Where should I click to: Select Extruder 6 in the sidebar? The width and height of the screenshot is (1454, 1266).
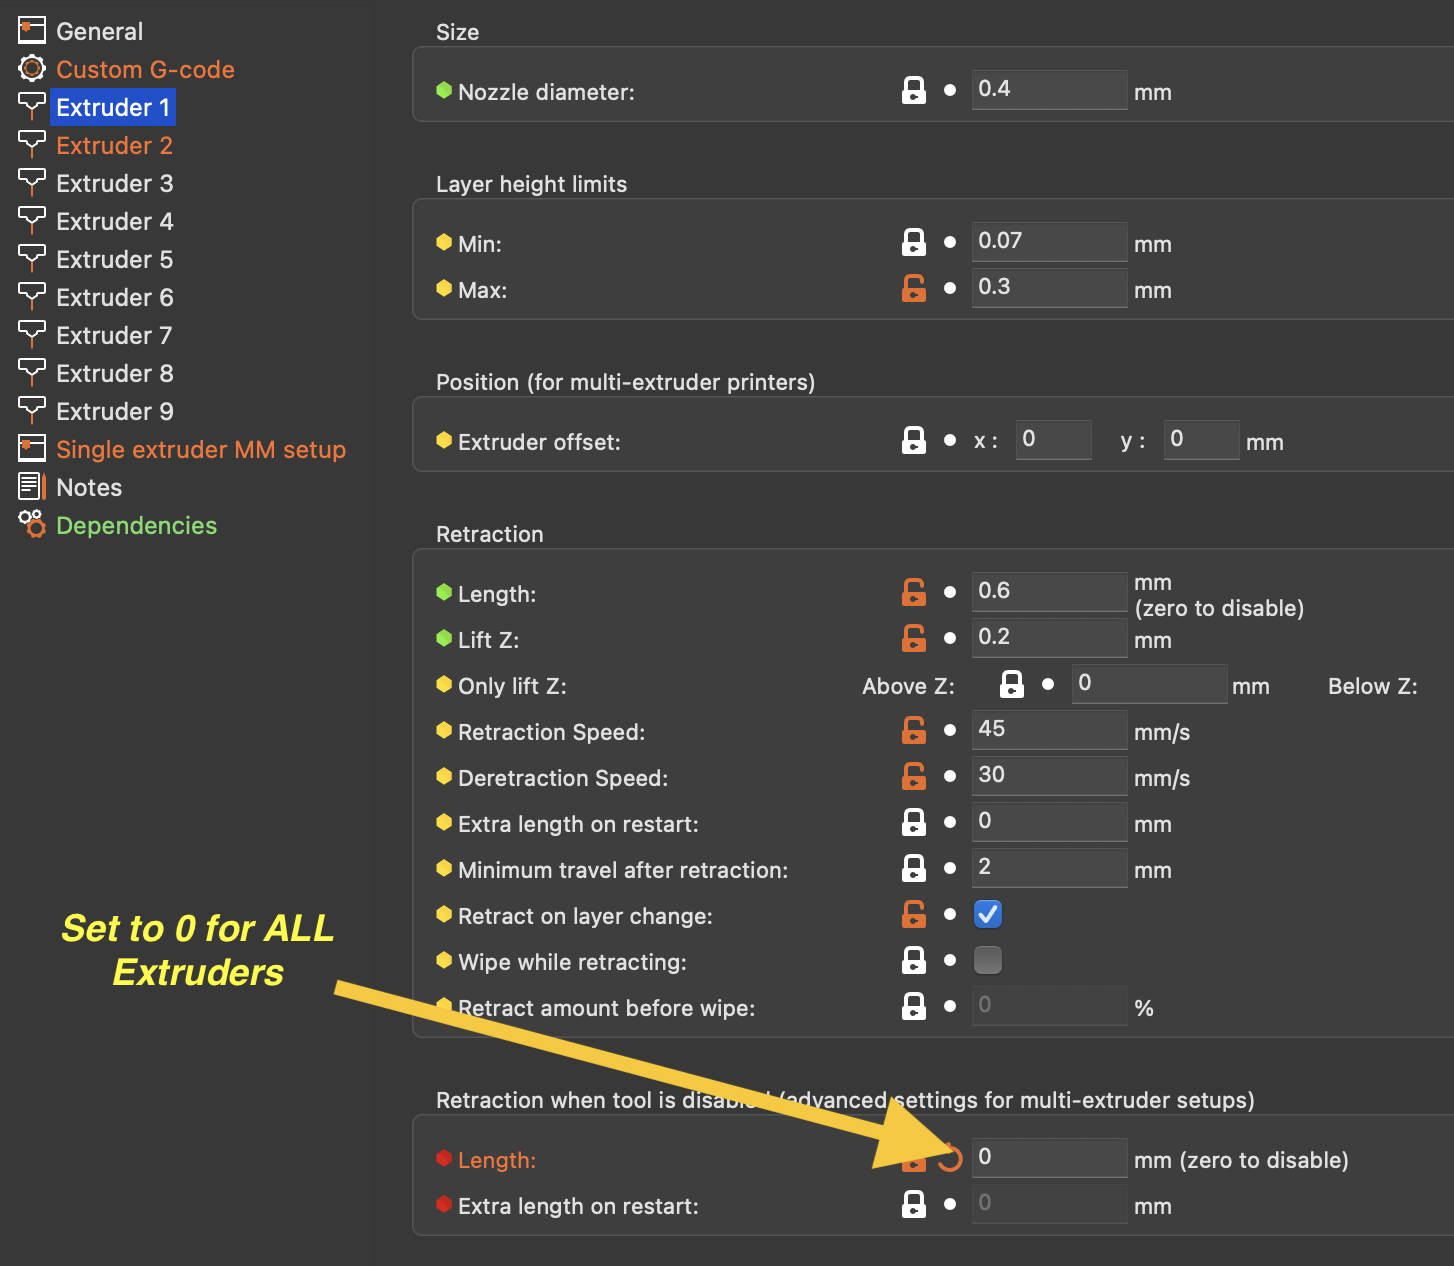click(114, 297)
